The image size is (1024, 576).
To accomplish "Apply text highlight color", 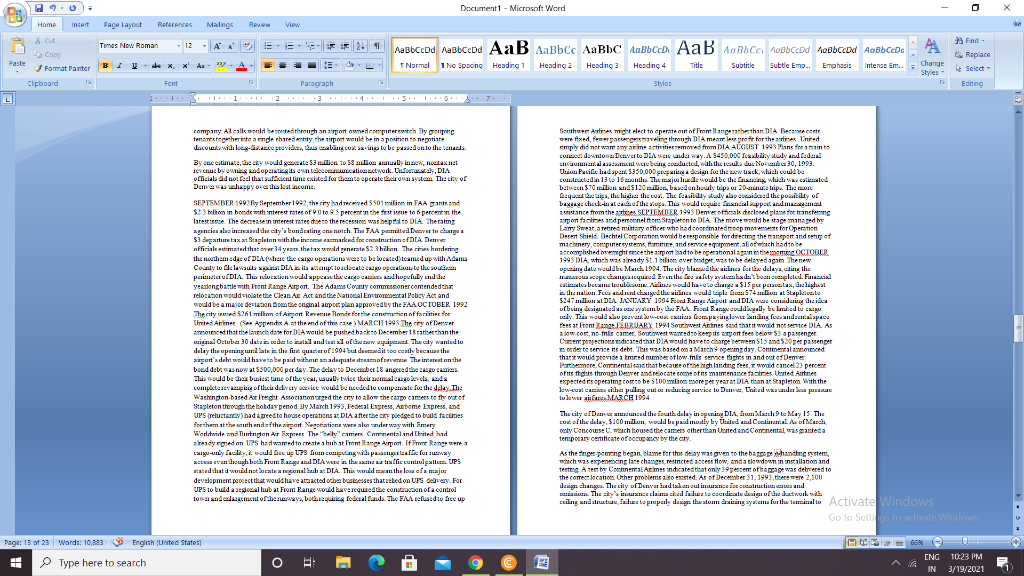I will coord(220,68).
